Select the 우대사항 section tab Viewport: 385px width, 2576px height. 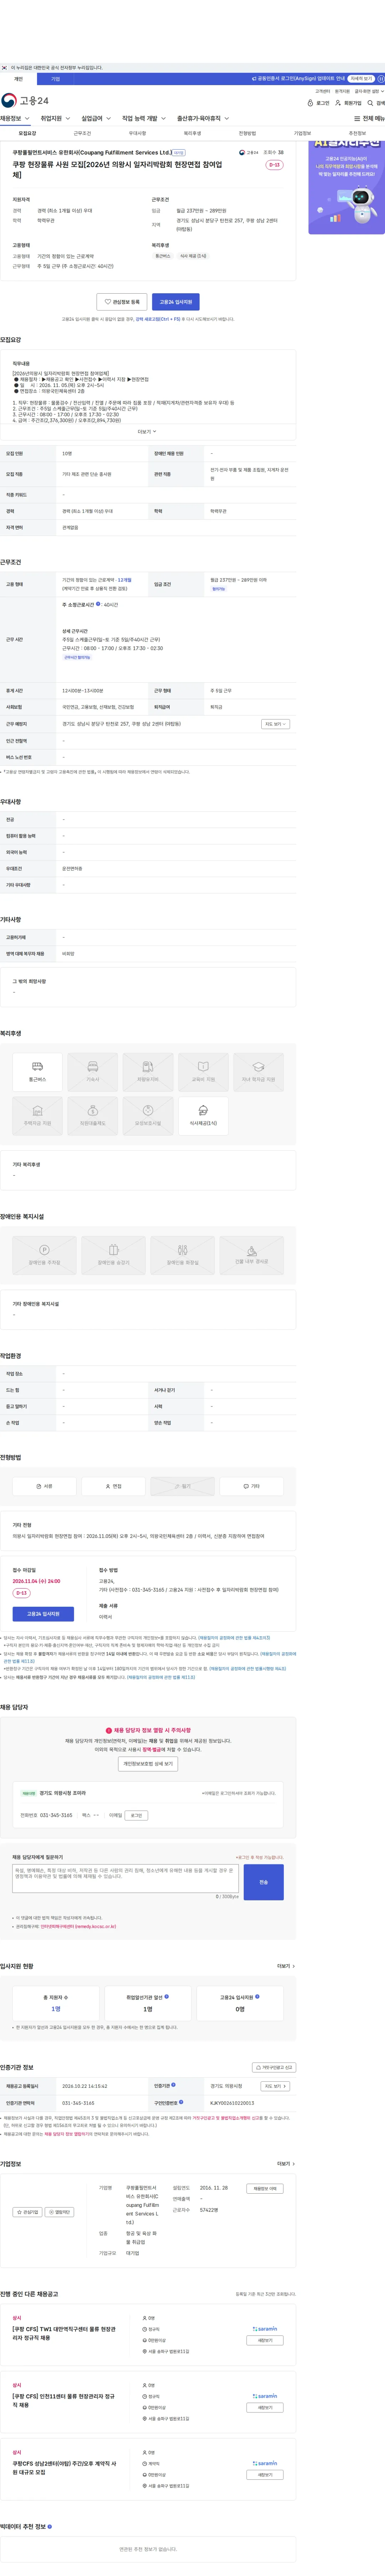point(137,133)
